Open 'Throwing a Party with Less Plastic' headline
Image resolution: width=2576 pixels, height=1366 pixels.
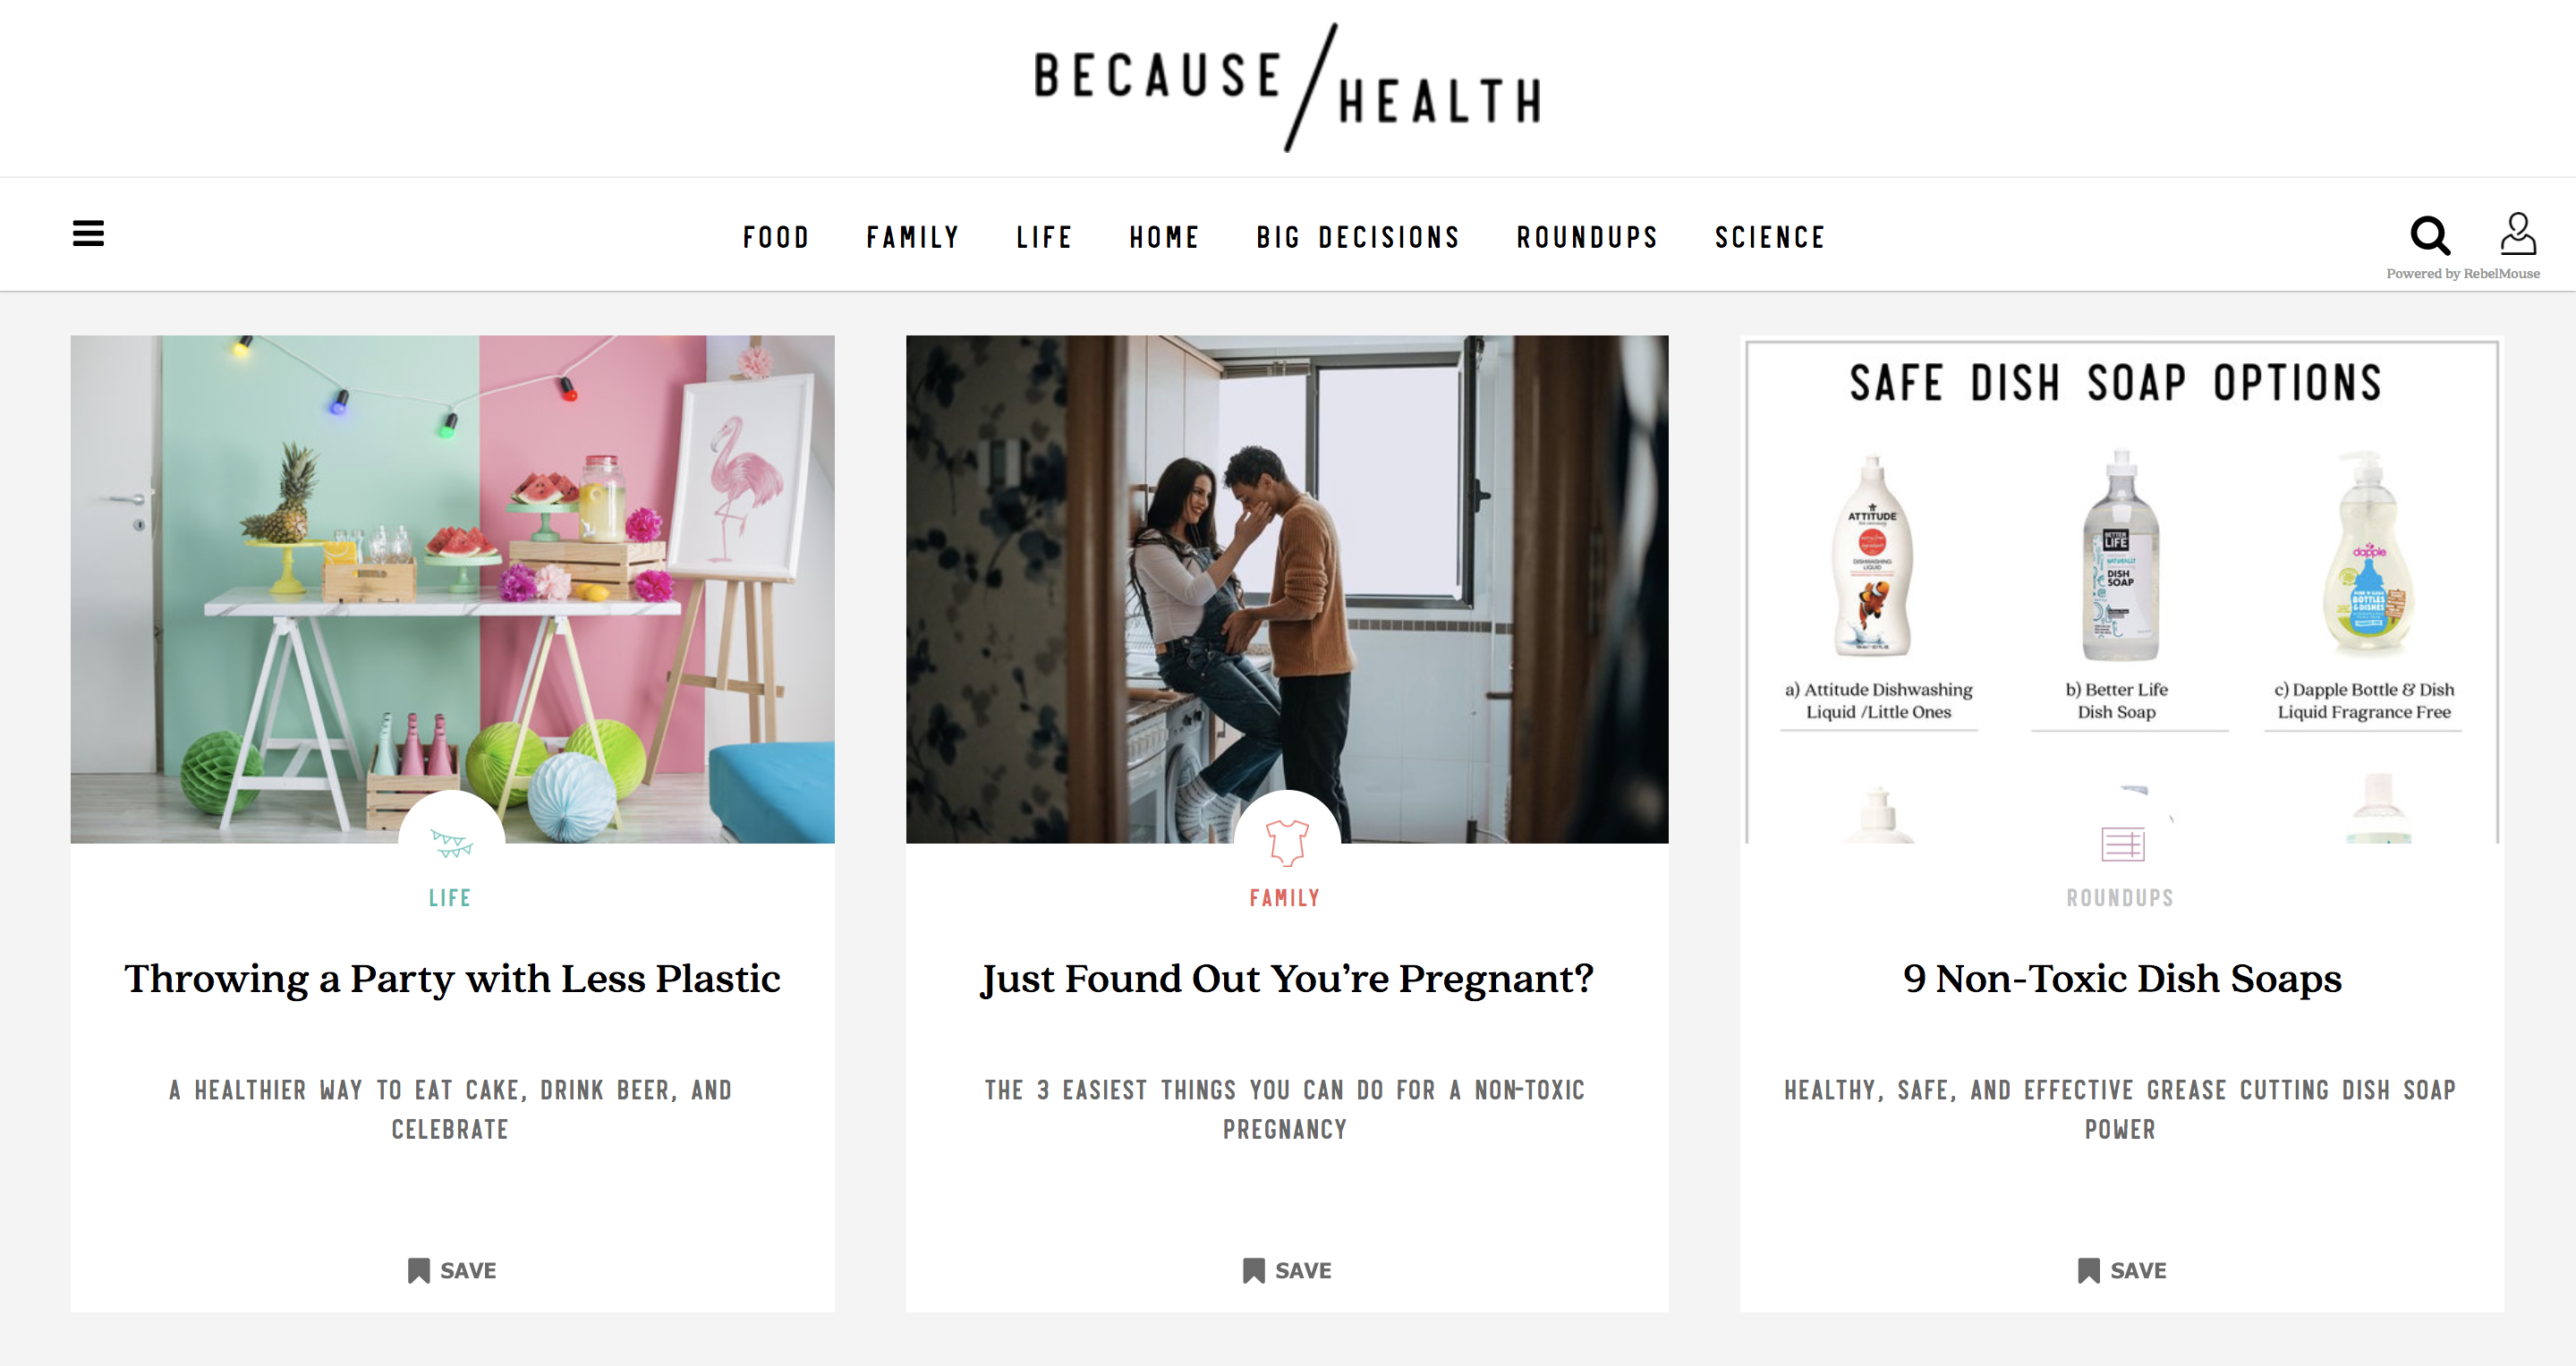coord(452,978)
